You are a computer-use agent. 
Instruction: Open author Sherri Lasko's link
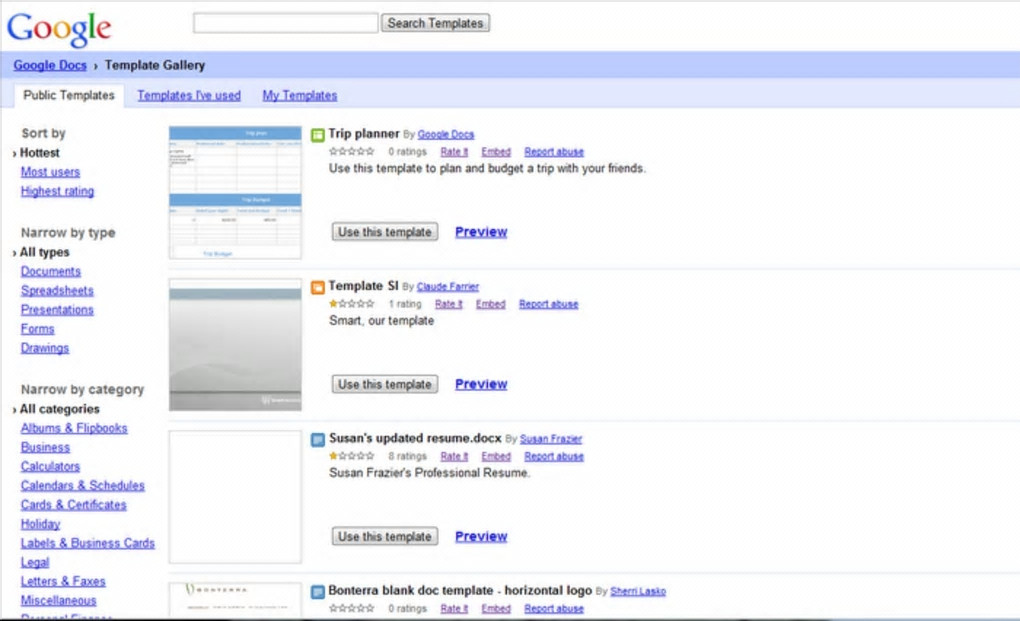pos(638,591)
